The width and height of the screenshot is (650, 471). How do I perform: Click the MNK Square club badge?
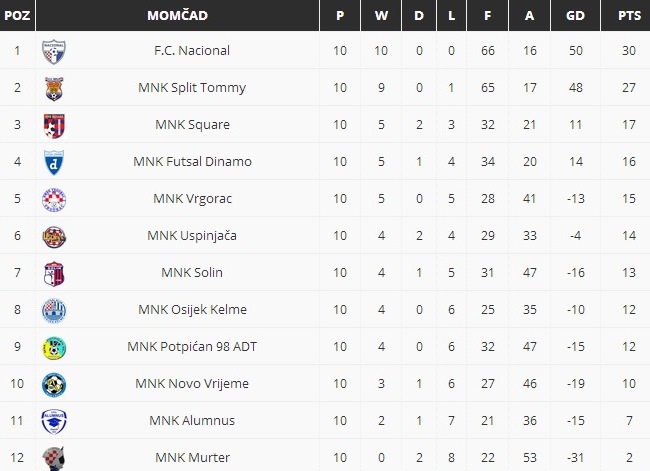[x=53, y=125]
